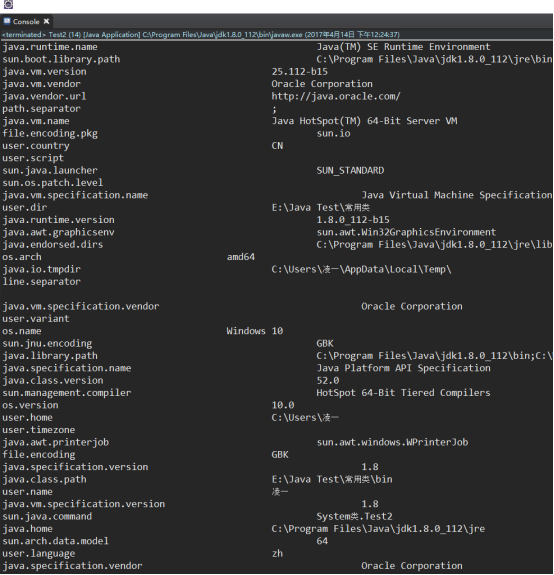Click the file.encoding.pkg property name
Image resolution: width=554 pixels, height=575 pixels.
pyautogui.click(x=50, y=133)
